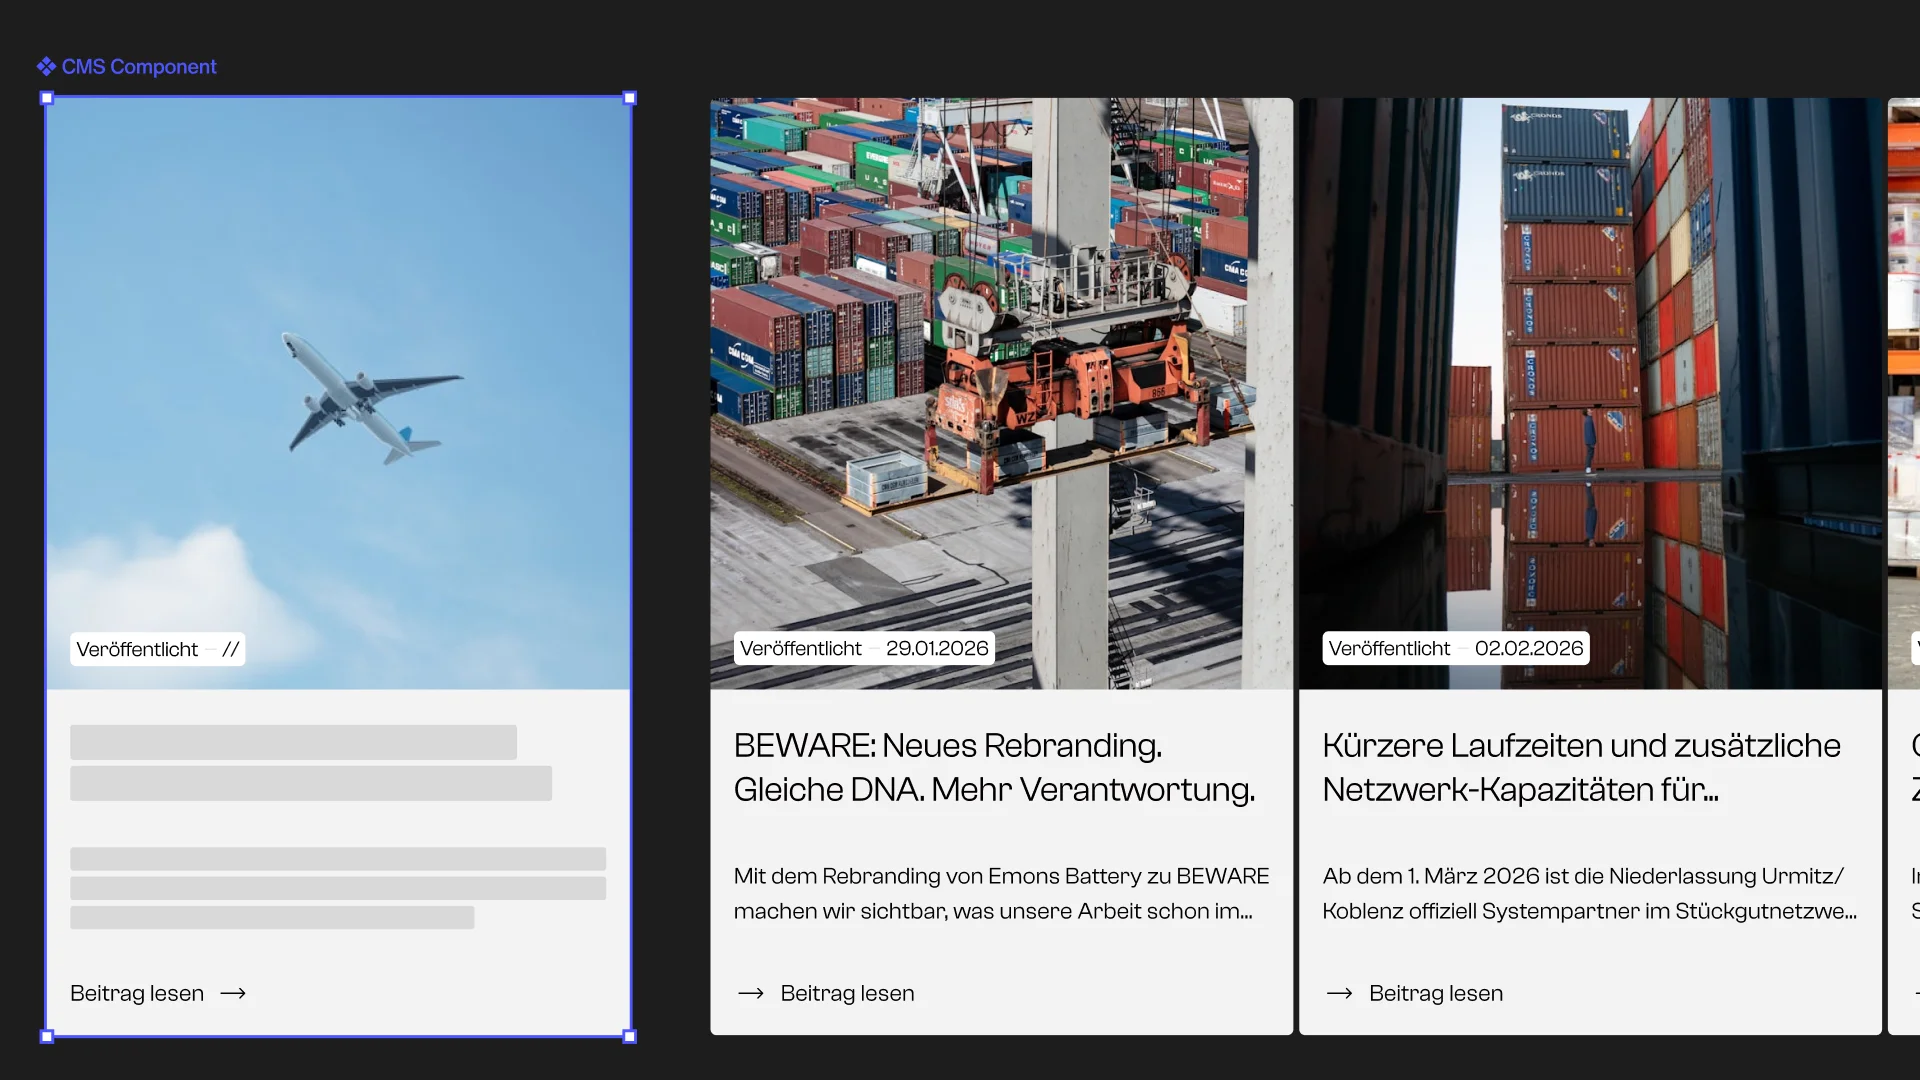Click bottom-left selection resize handle
The image size is (1920, 1080).
click(x=47, y=1036)
